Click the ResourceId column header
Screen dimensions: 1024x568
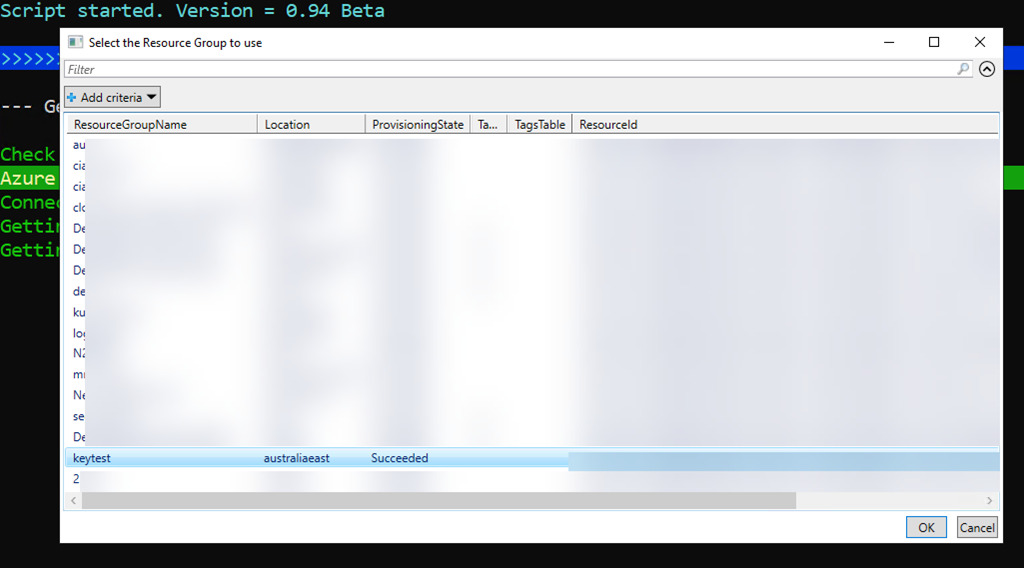click(608, 125)
